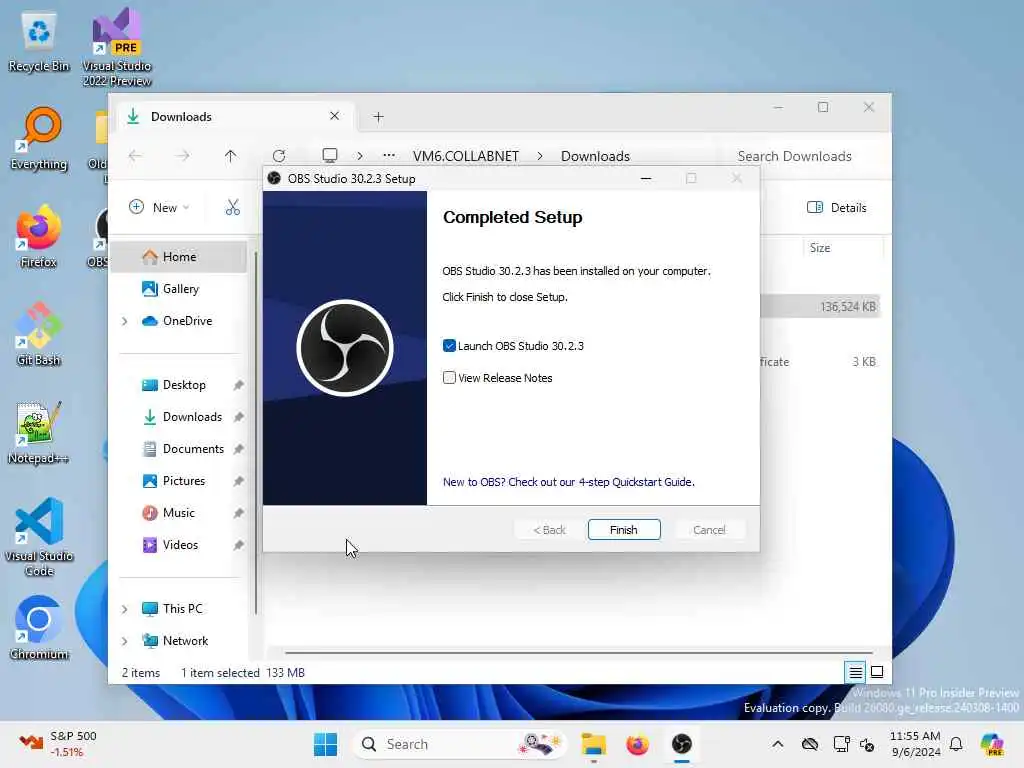Launch Firefox from the desktop
The height and width of the screenshot is (768, 1024).
39,236
